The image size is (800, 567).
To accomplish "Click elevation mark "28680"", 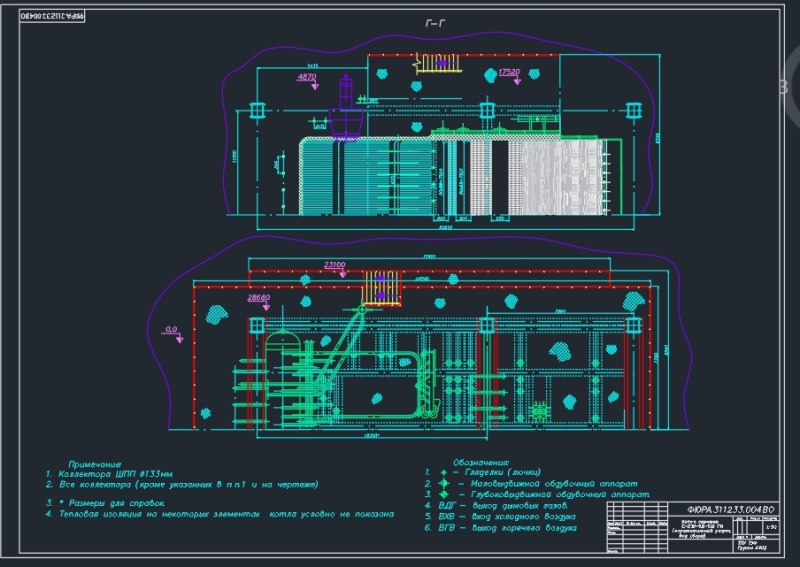I will 259,297.
